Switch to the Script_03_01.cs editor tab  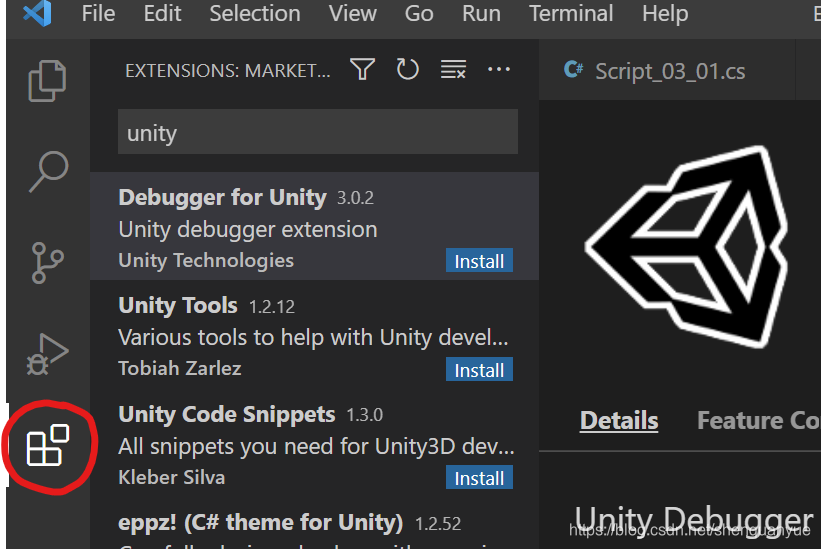point(667,70)
